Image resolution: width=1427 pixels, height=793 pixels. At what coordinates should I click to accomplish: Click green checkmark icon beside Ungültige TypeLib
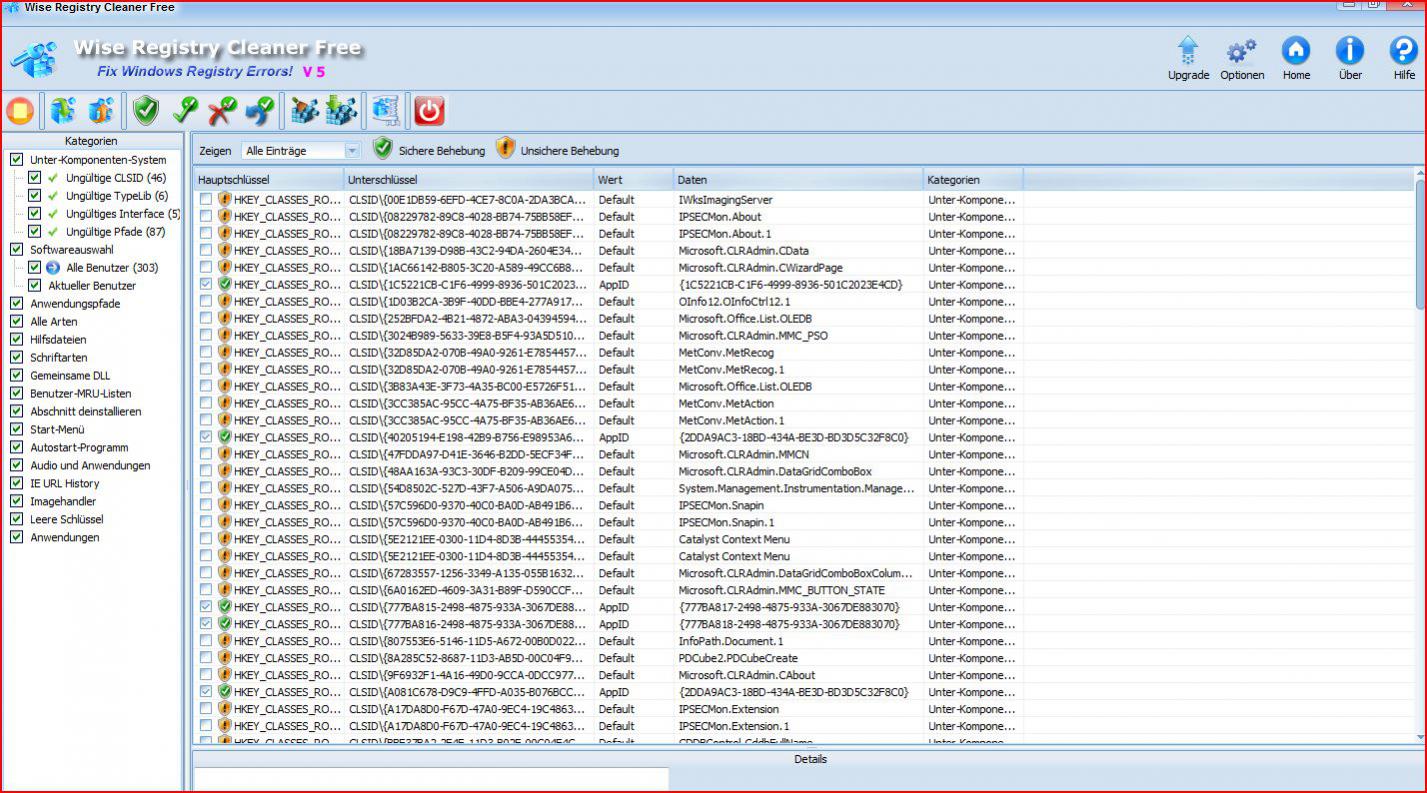click(x=53, y=195)
